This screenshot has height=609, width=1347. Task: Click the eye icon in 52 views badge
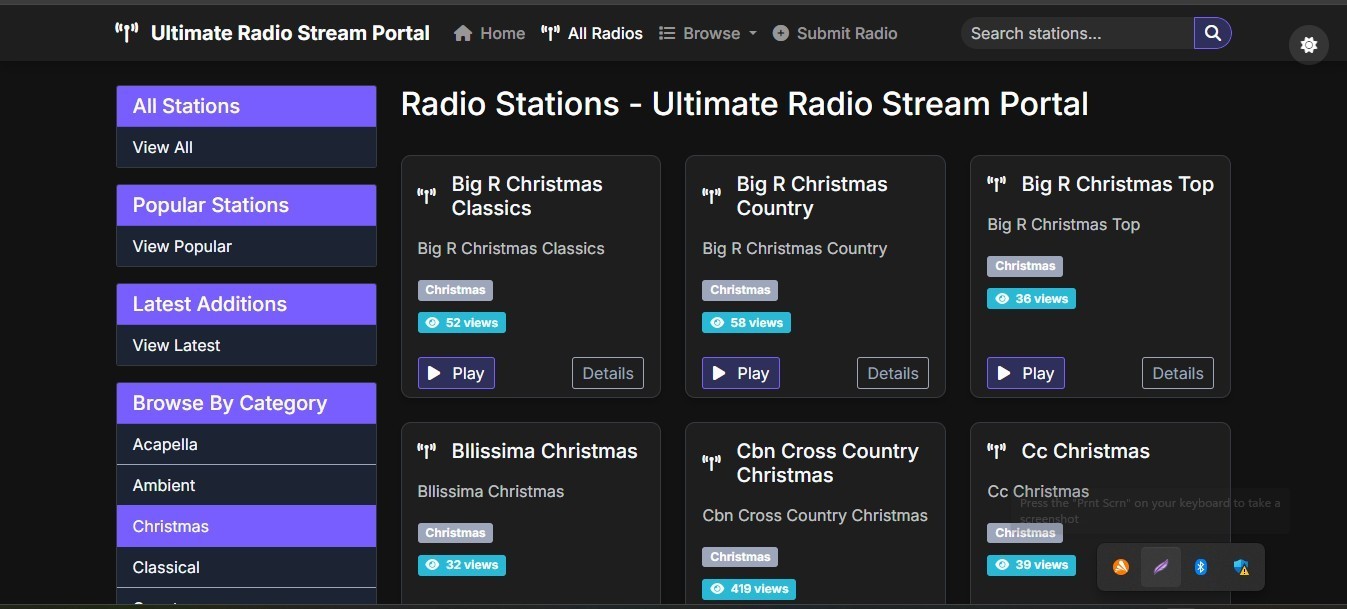coord(433,323)
